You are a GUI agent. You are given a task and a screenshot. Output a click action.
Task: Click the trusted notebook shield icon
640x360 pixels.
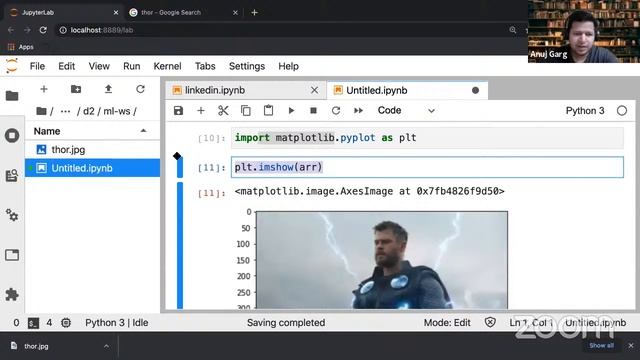(x=490, y=322)
